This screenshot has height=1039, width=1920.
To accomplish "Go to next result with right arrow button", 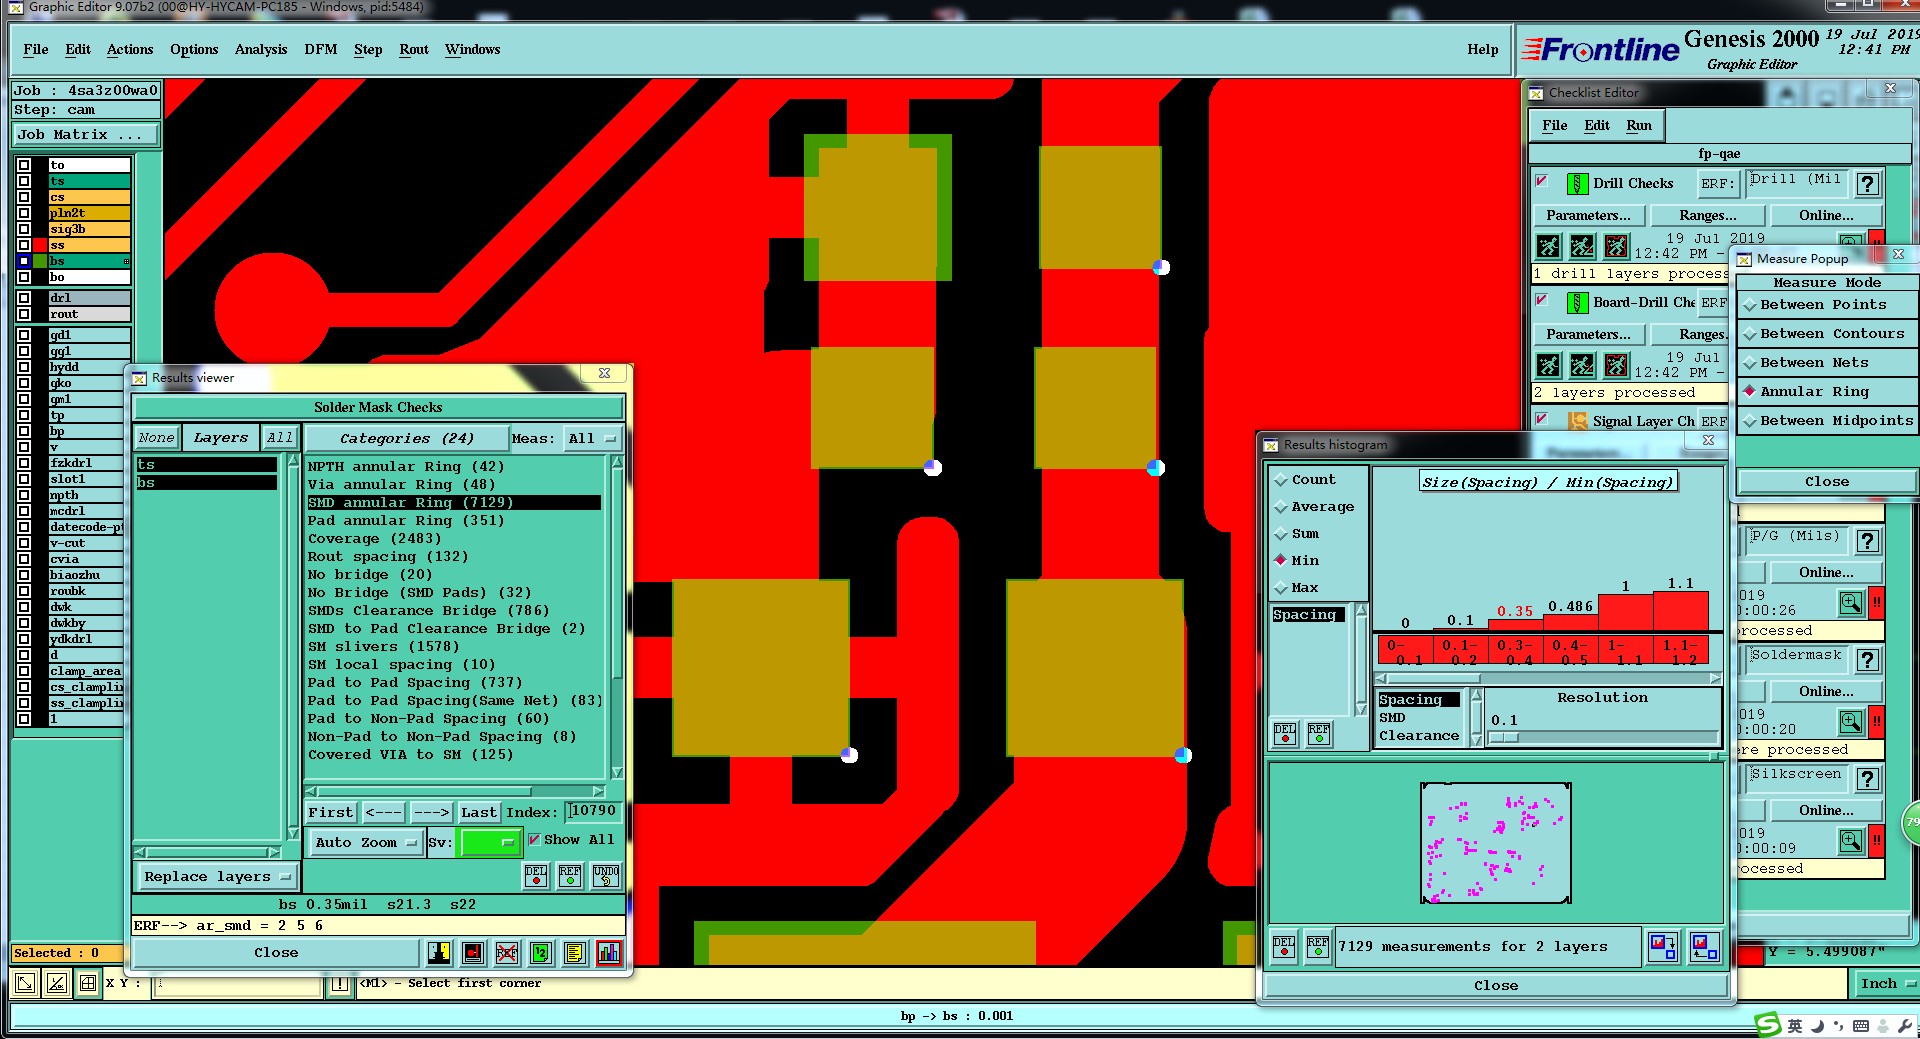I will pos(431,813).
